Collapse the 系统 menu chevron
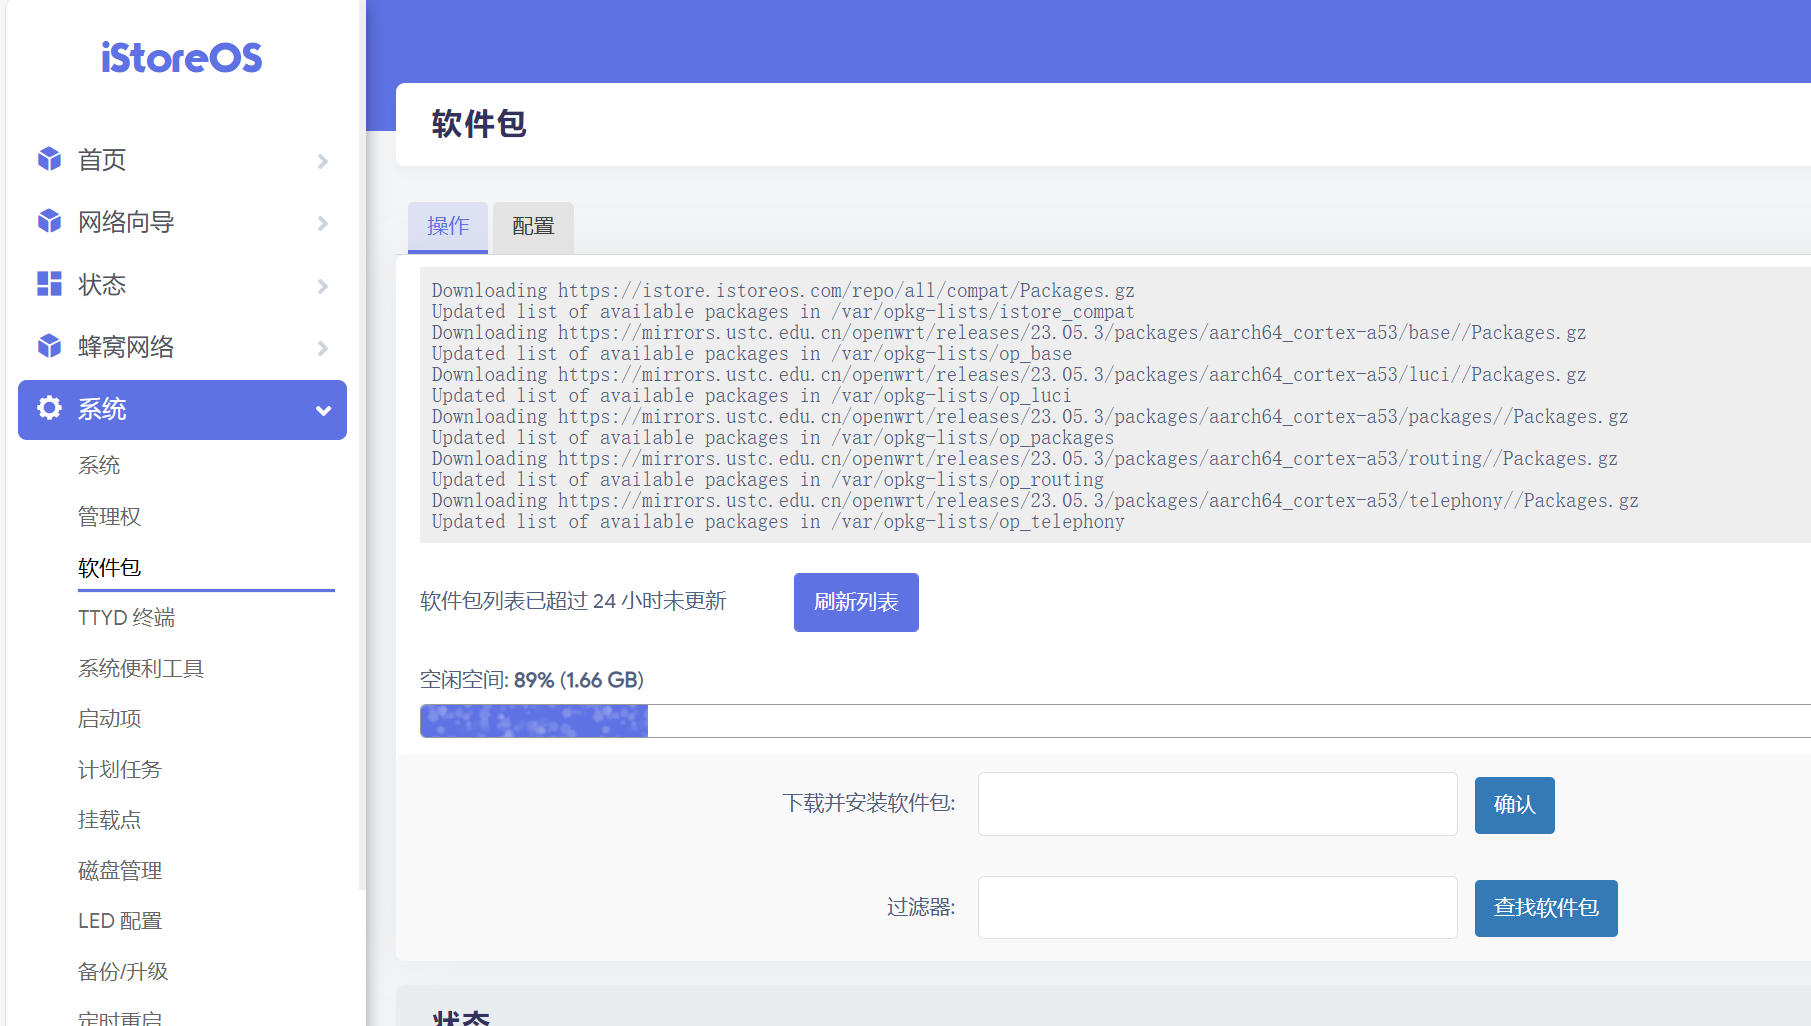The width and height of the screenshot is (1811, 1026). click(x=323, y=410)
